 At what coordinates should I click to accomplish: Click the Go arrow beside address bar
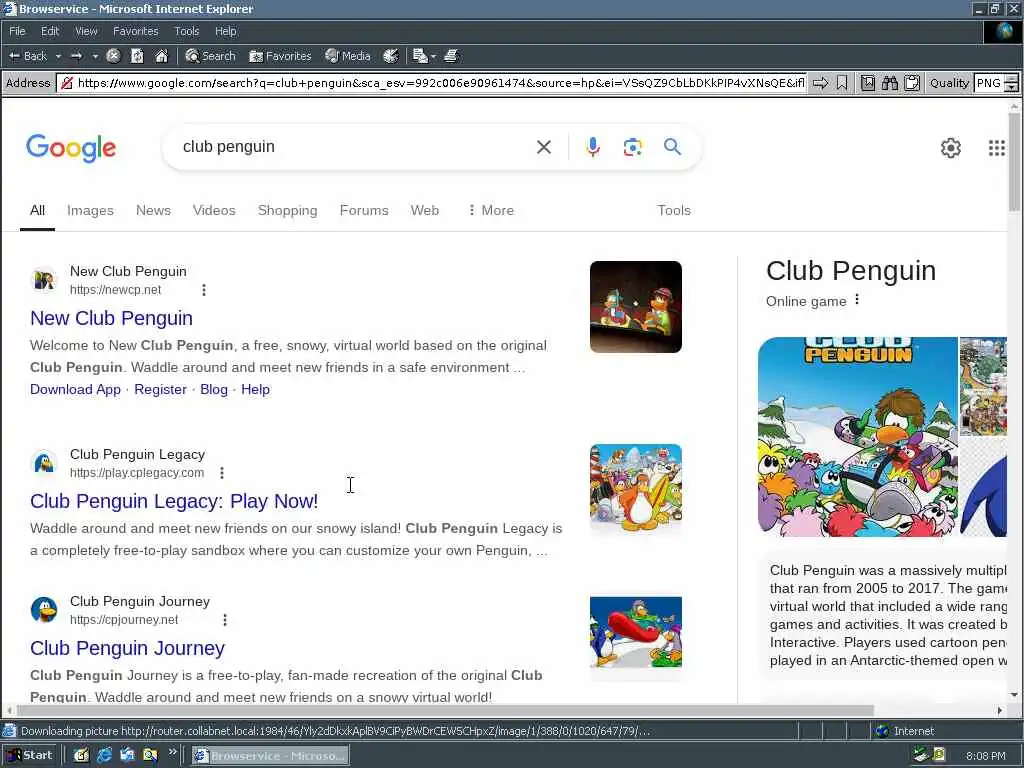pos(820,83)
